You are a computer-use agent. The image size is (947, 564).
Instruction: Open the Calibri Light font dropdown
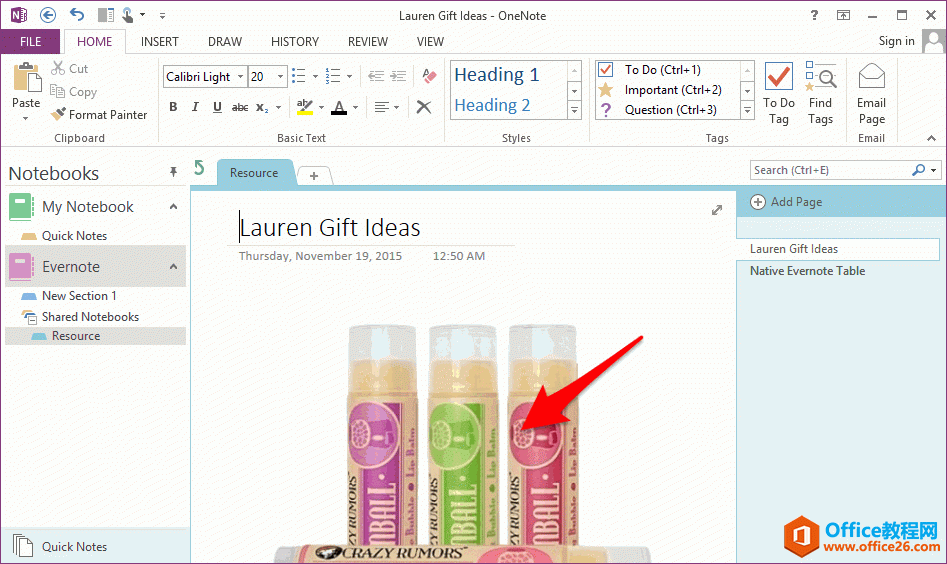tap(240, 77)
